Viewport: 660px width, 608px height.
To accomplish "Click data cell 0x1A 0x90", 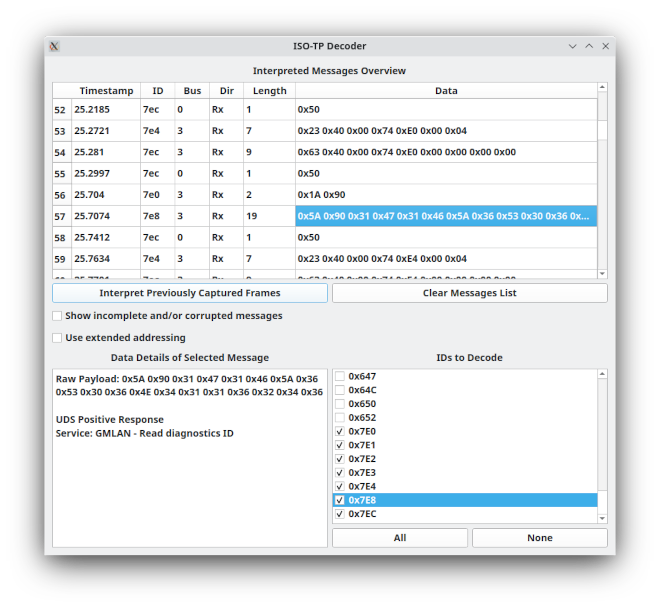I will click(446, 195).
